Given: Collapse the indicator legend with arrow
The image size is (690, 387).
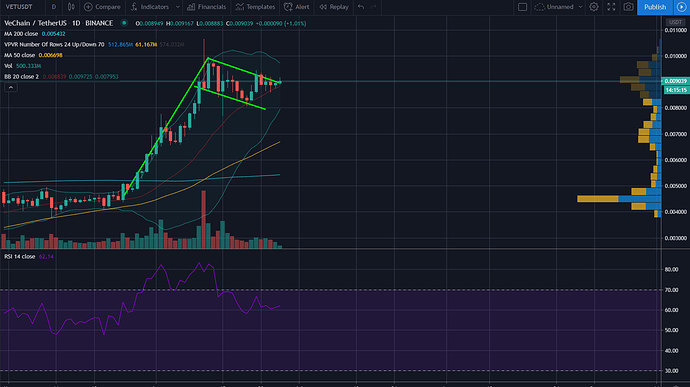Looking at the screenshot, I should click(11, 87).
